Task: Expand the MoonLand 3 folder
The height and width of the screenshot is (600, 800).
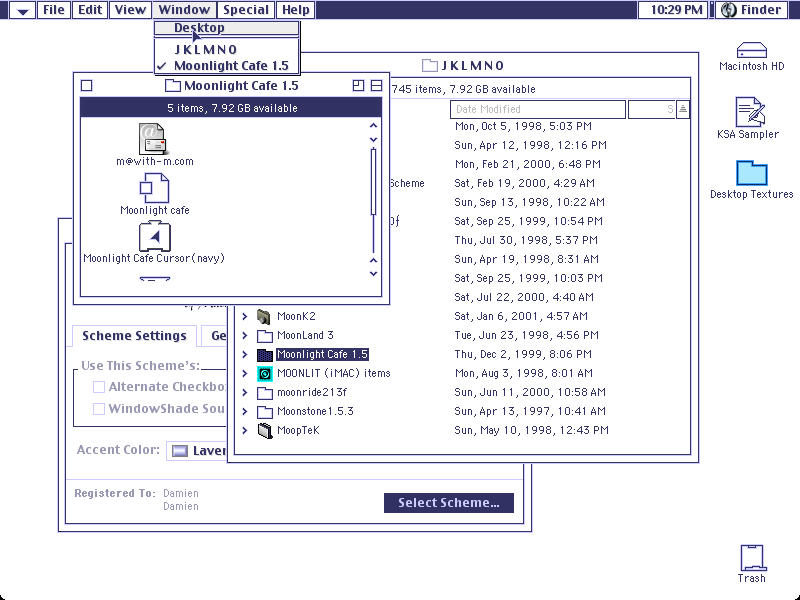Action: click(245, 335)
